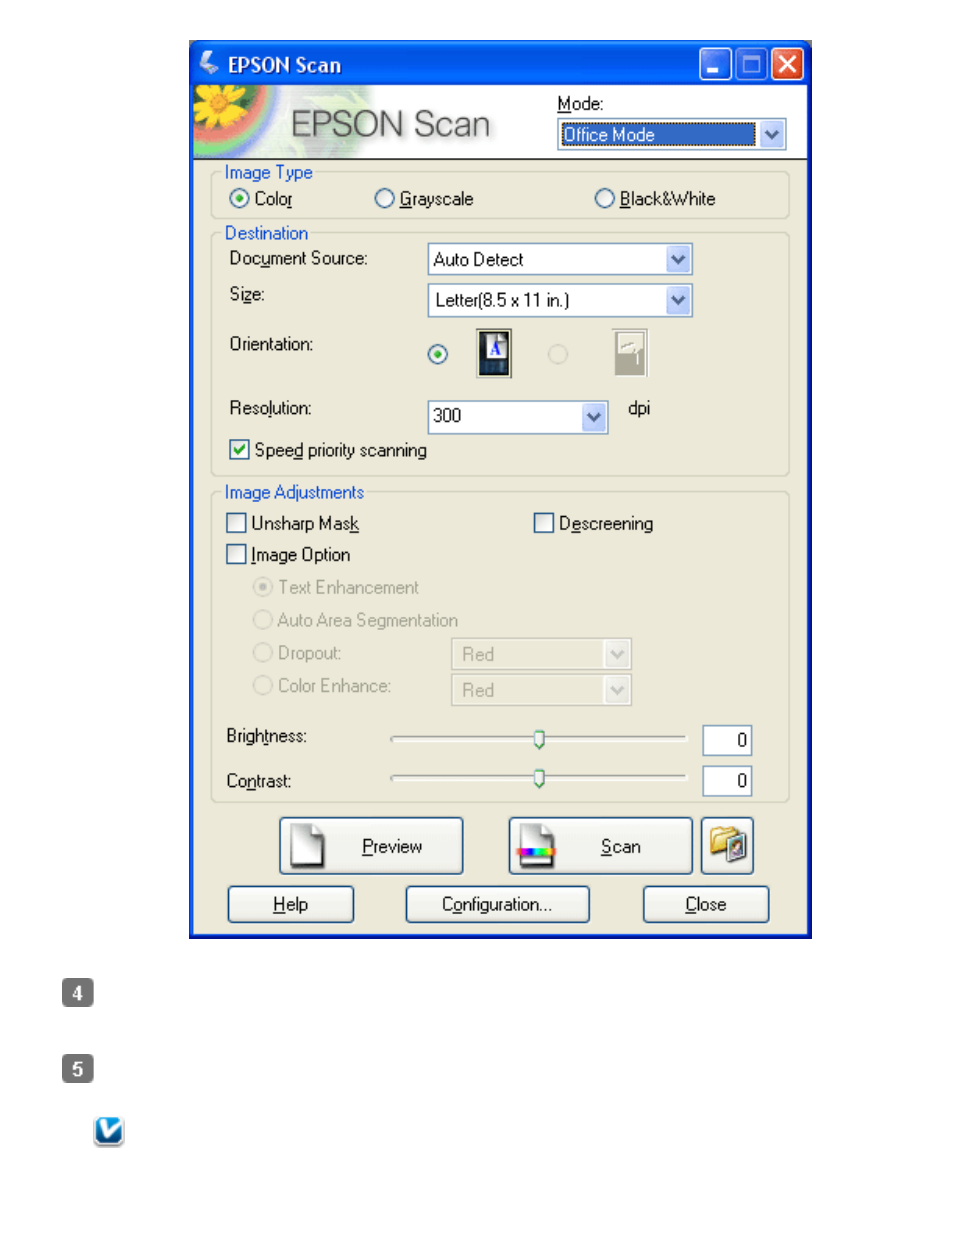Click the EPSON Scan title bar icon

click(209, 63)
